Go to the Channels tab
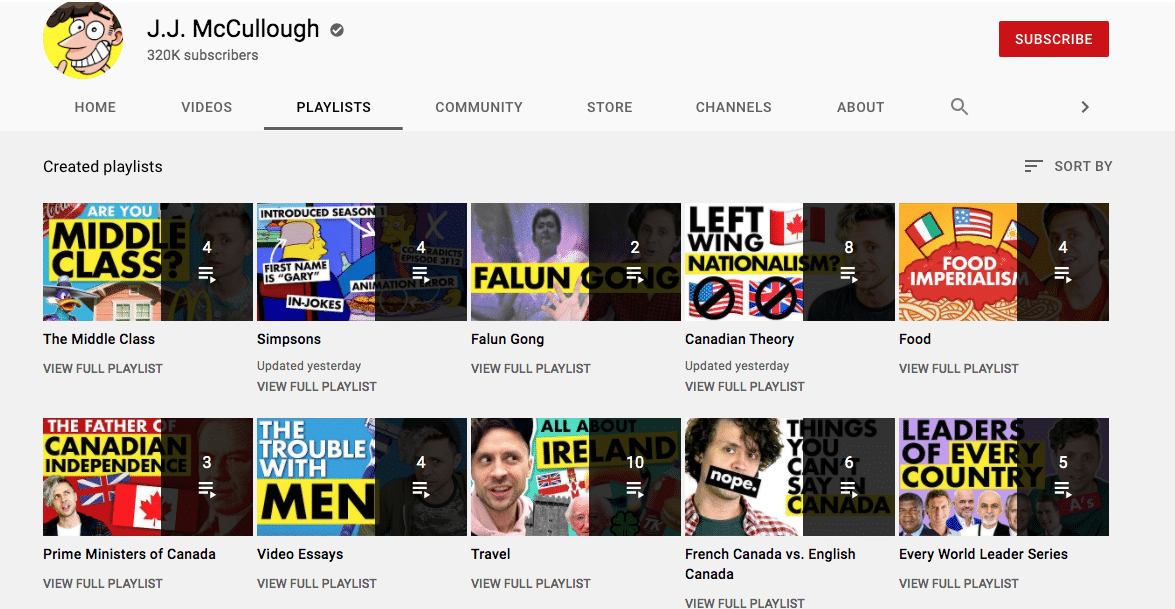The image size is (1175, 609). click(734, 107)
